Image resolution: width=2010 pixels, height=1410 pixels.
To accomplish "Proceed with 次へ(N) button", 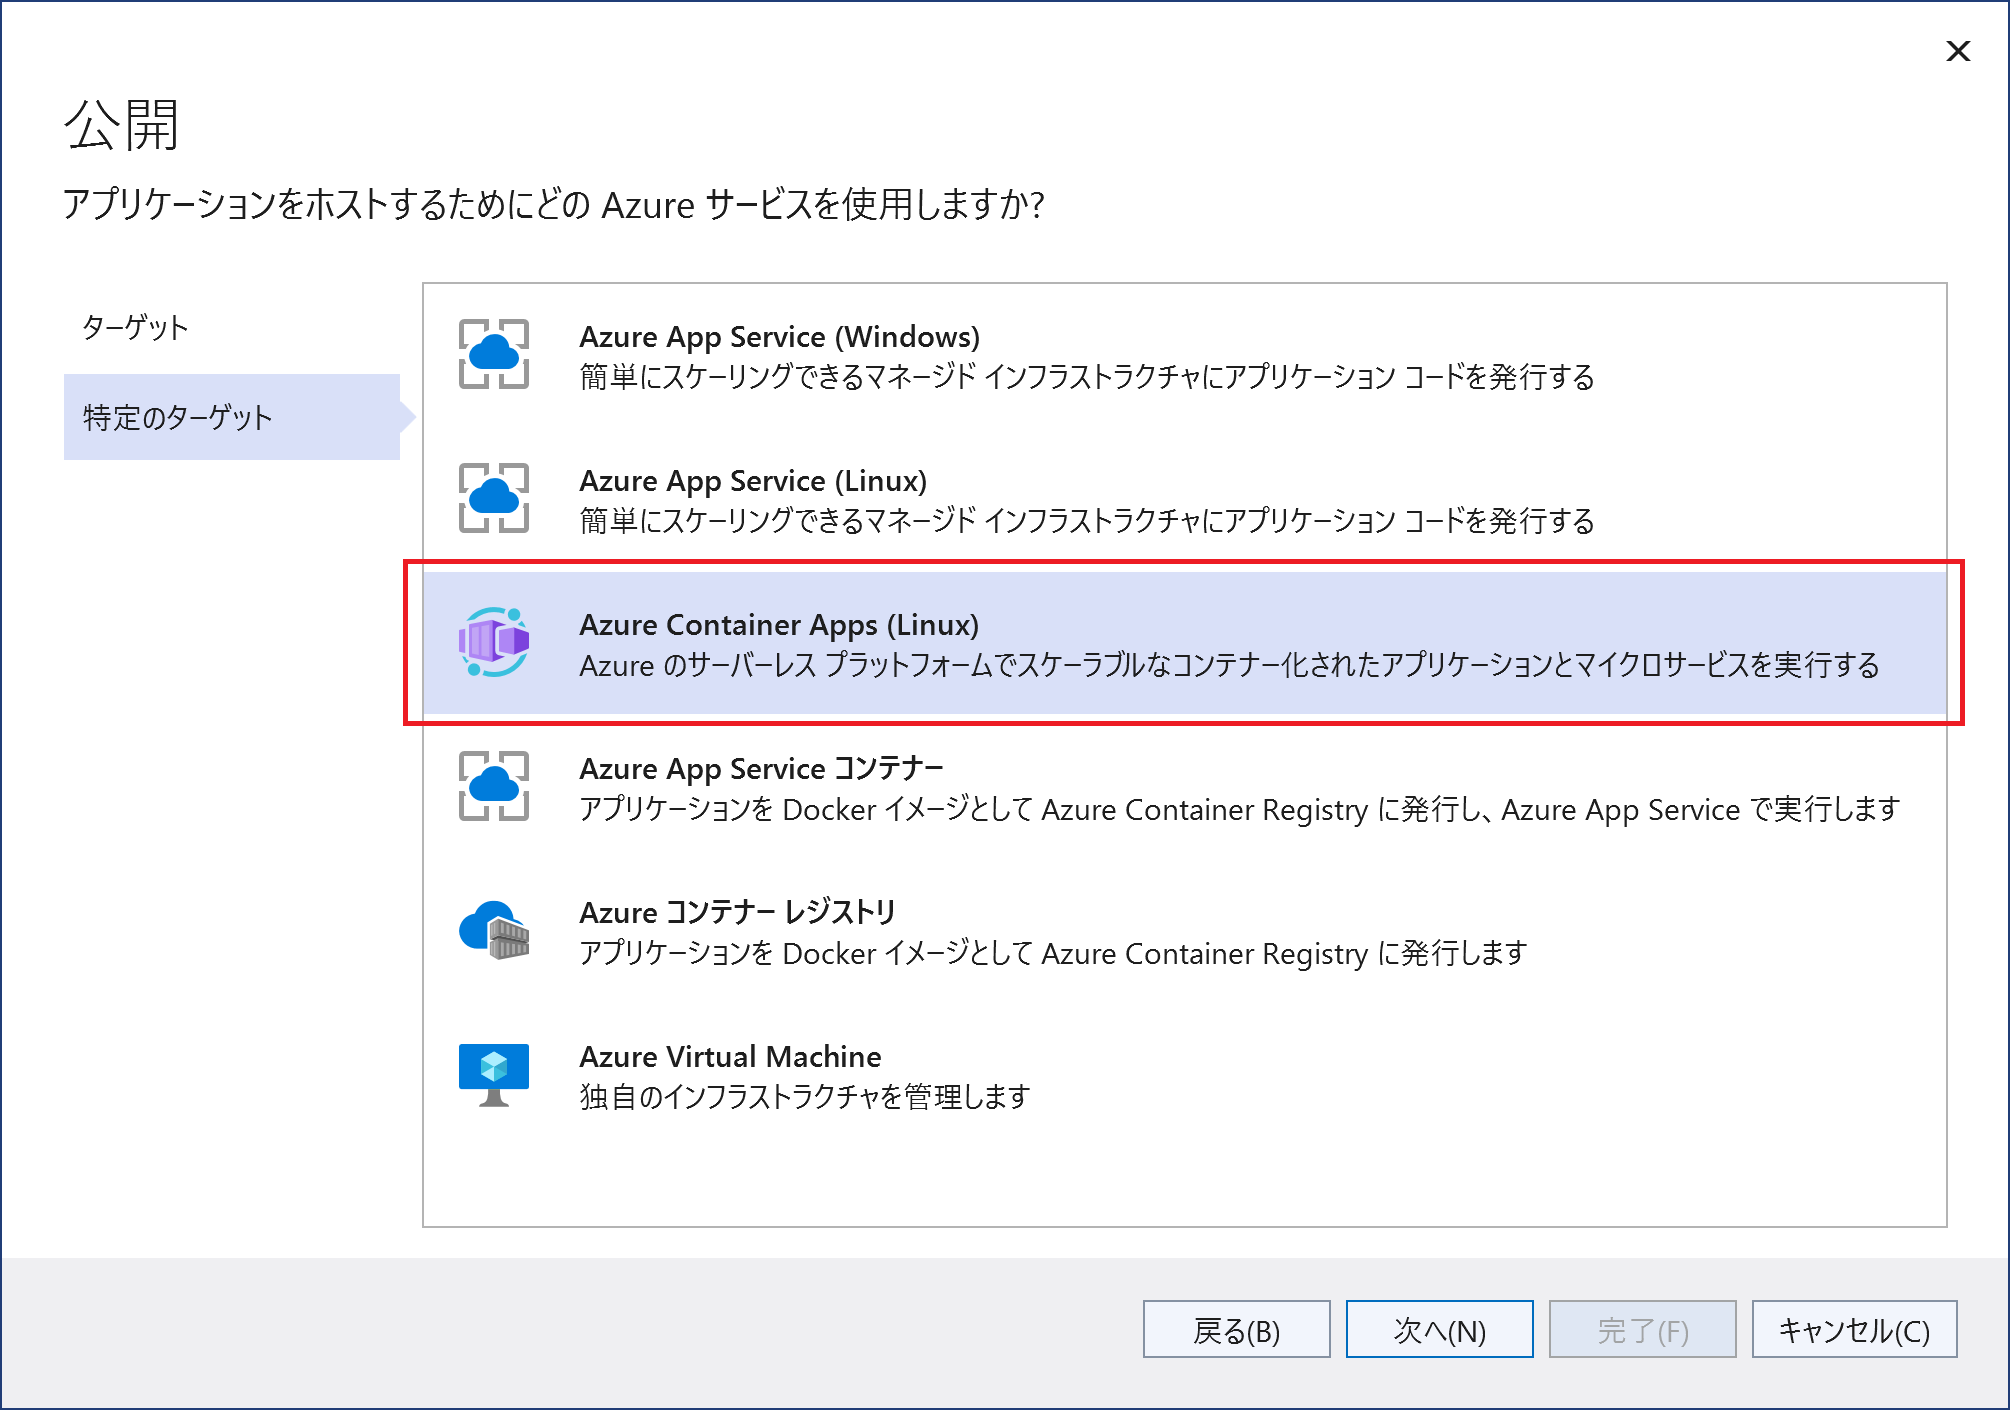I will (1439, 1329).
